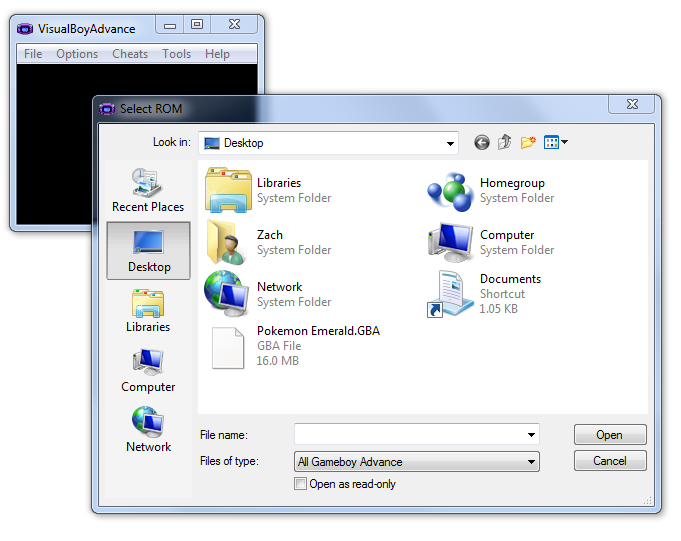681x541 pixels.
Task: Open Help menu in VisualBoyAdvance
Action: (217, 54)
